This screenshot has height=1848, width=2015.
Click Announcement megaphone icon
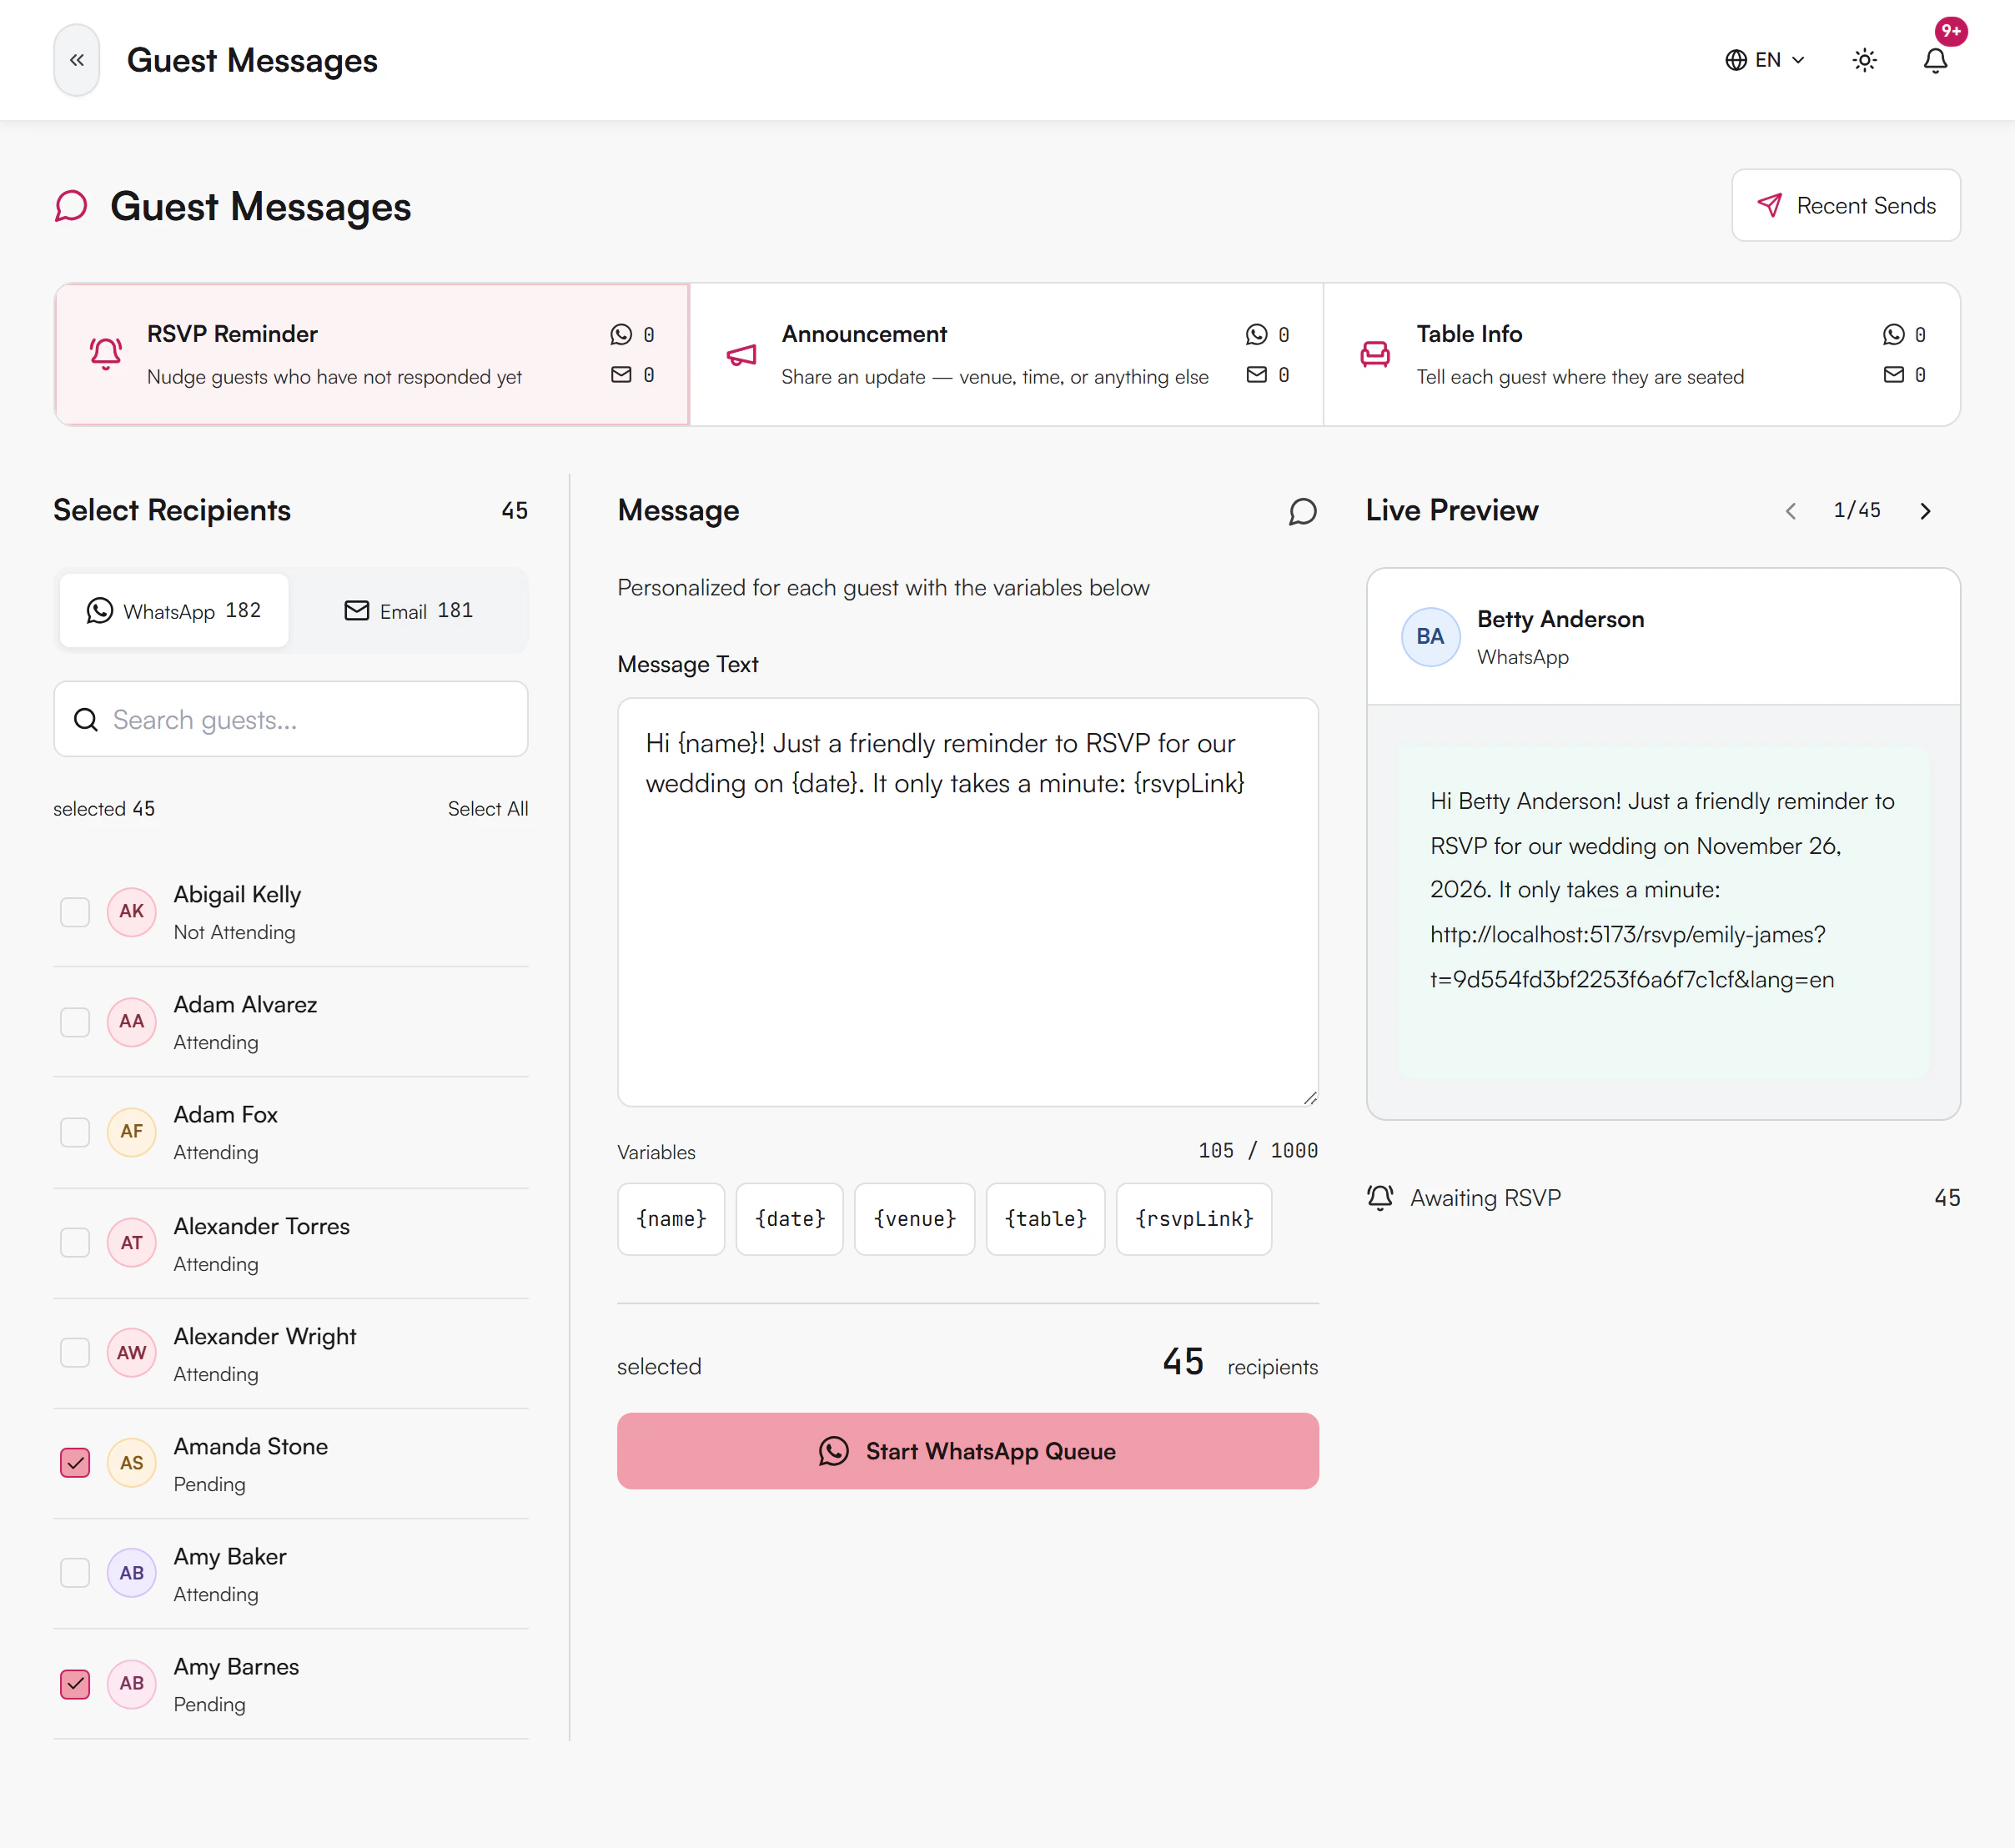tap(741, 354)
